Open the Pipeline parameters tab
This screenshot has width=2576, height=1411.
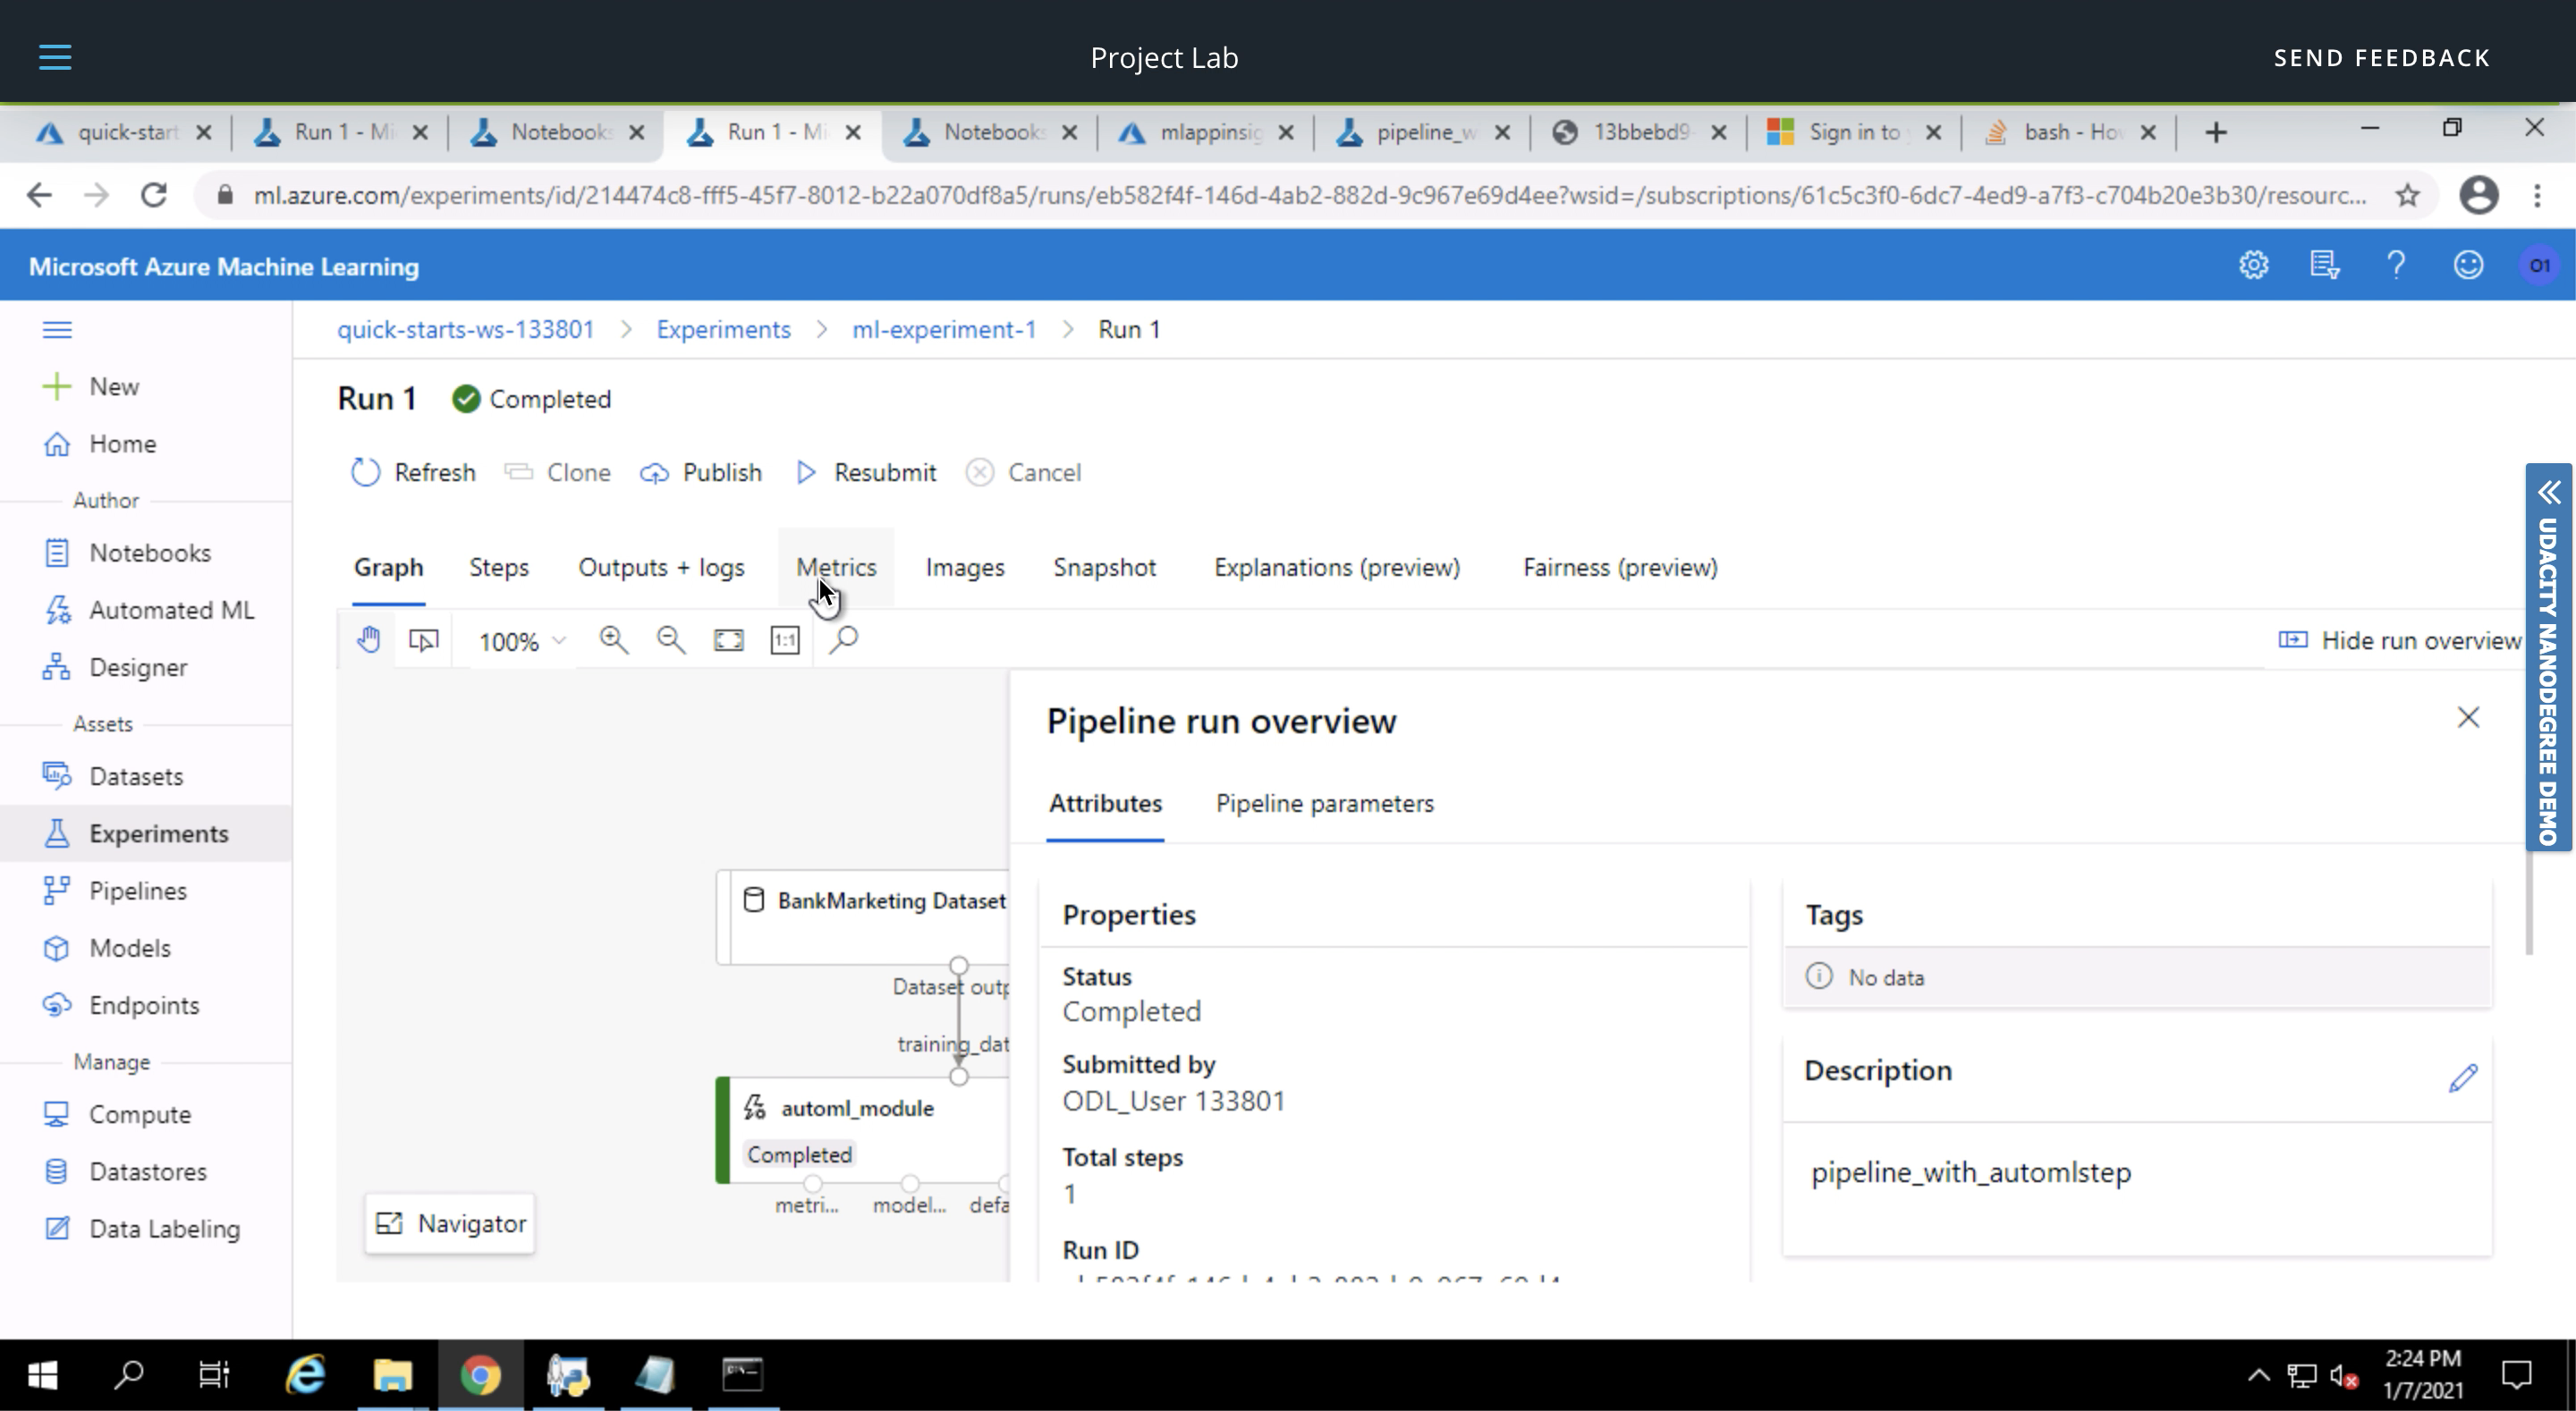[1324, 803]
